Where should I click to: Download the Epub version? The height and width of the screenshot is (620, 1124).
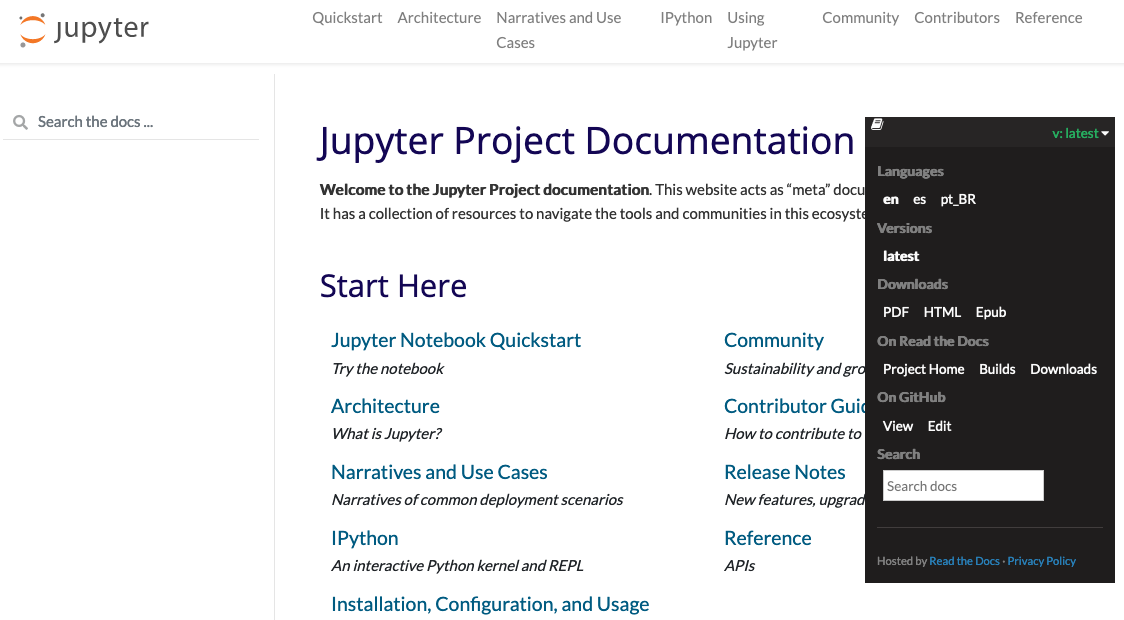991,313
